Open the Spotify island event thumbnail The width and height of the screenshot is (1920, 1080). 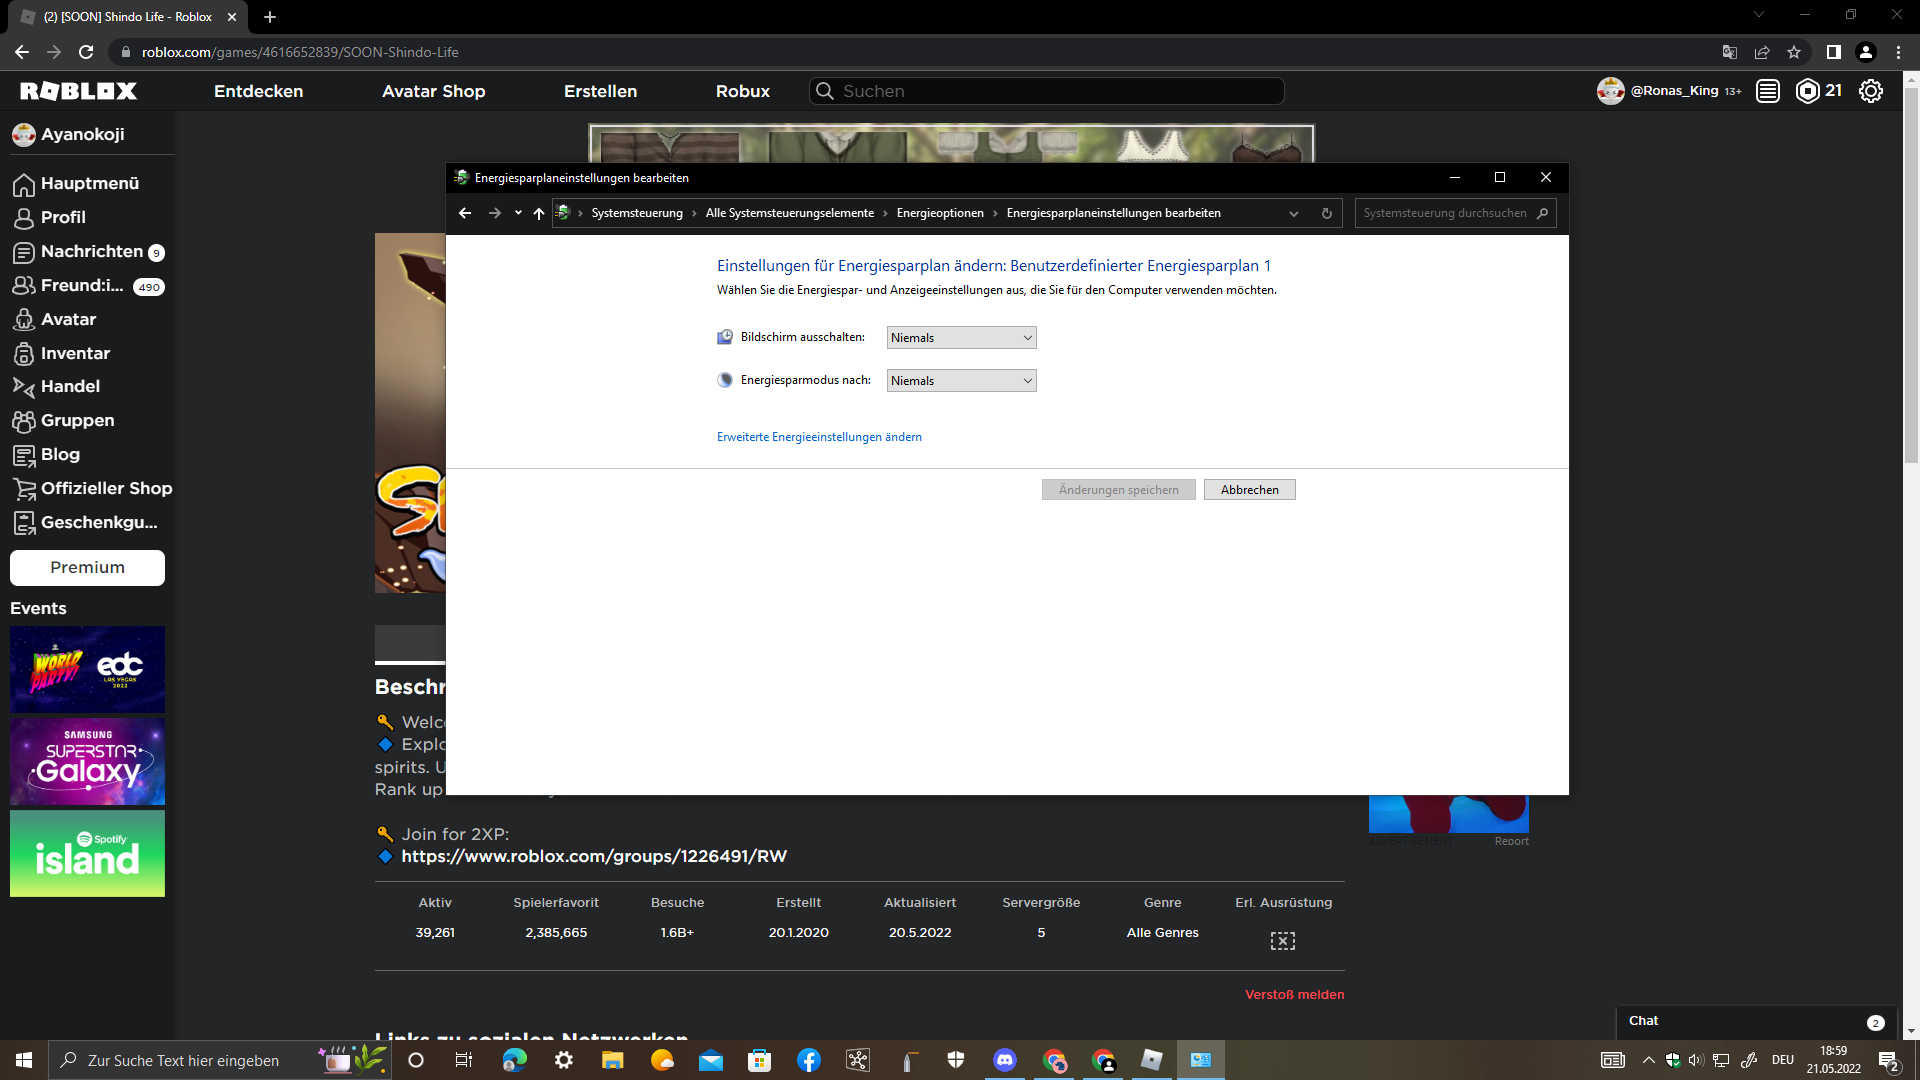click(87, 853)
